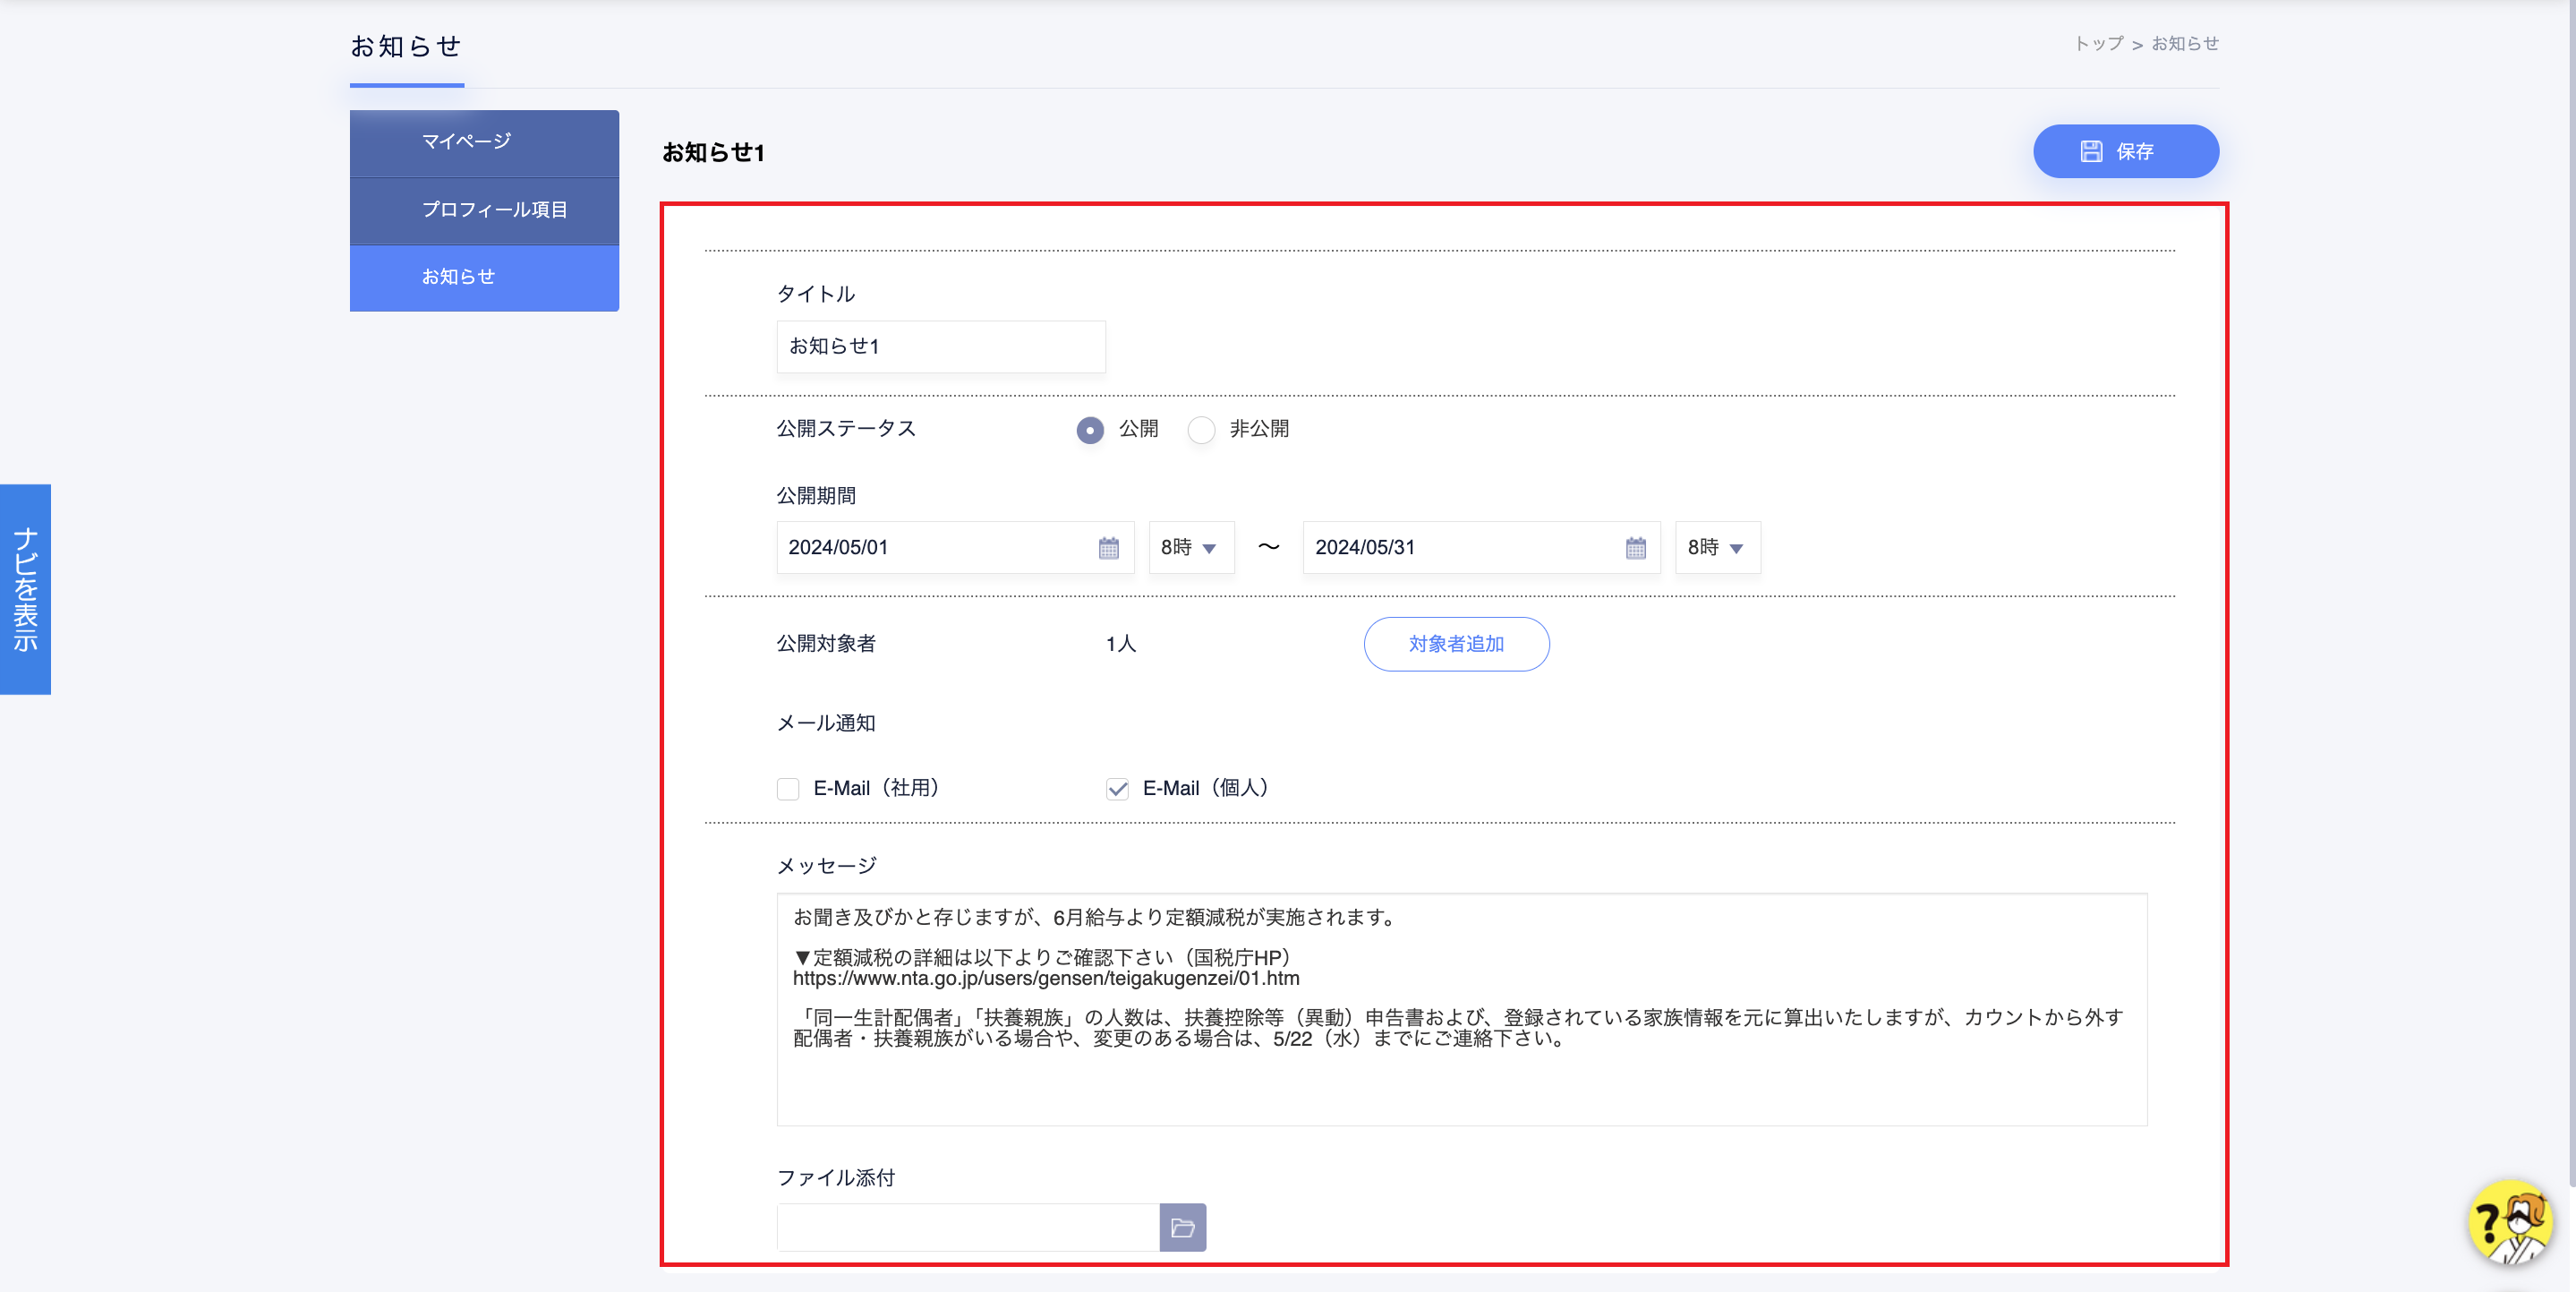Select the 非公開 radio button
2576x1292 pixels.
[x=1201, y=430]
